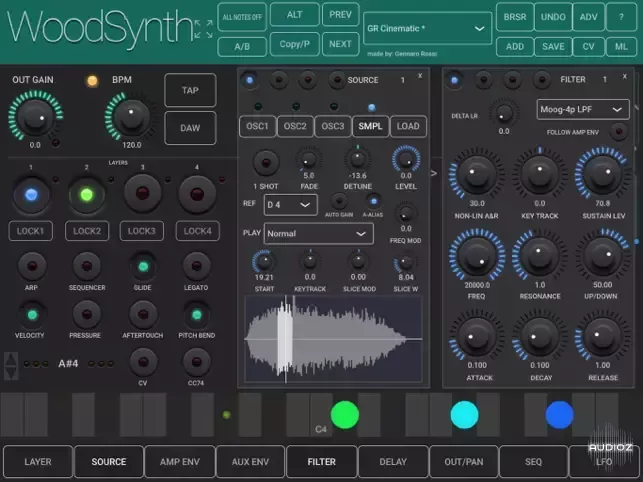Select first blue slot LED in Filter panel
Image resolution: width=643 pixels, height=482 pixels.
tap(454, 80)
